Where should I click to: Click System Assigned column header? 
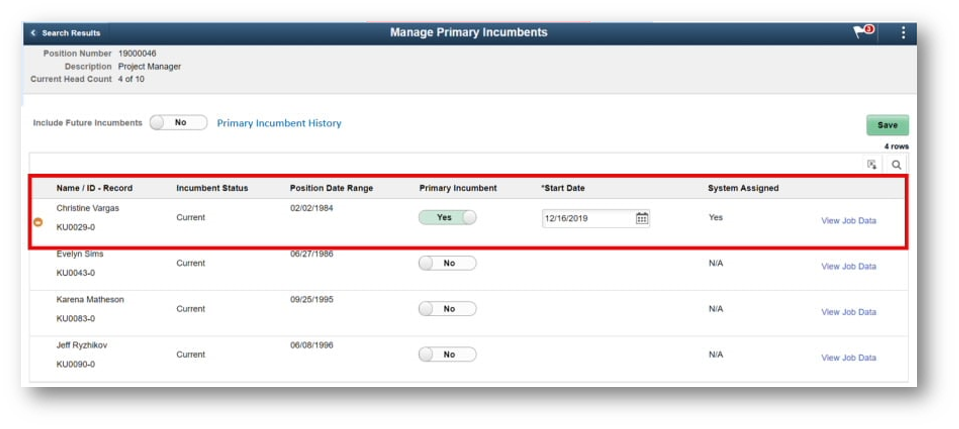(743, 188)
